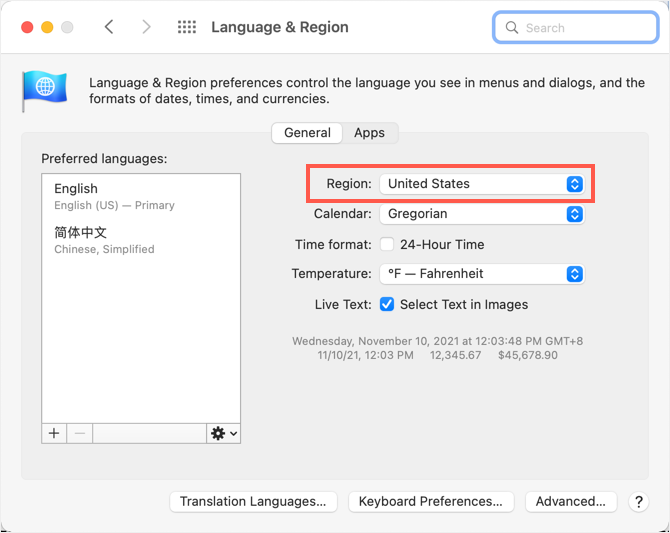This screenshot has width=670, height=533.
Task: Open the Advanced settings
Action: click(x=570, y=502)
